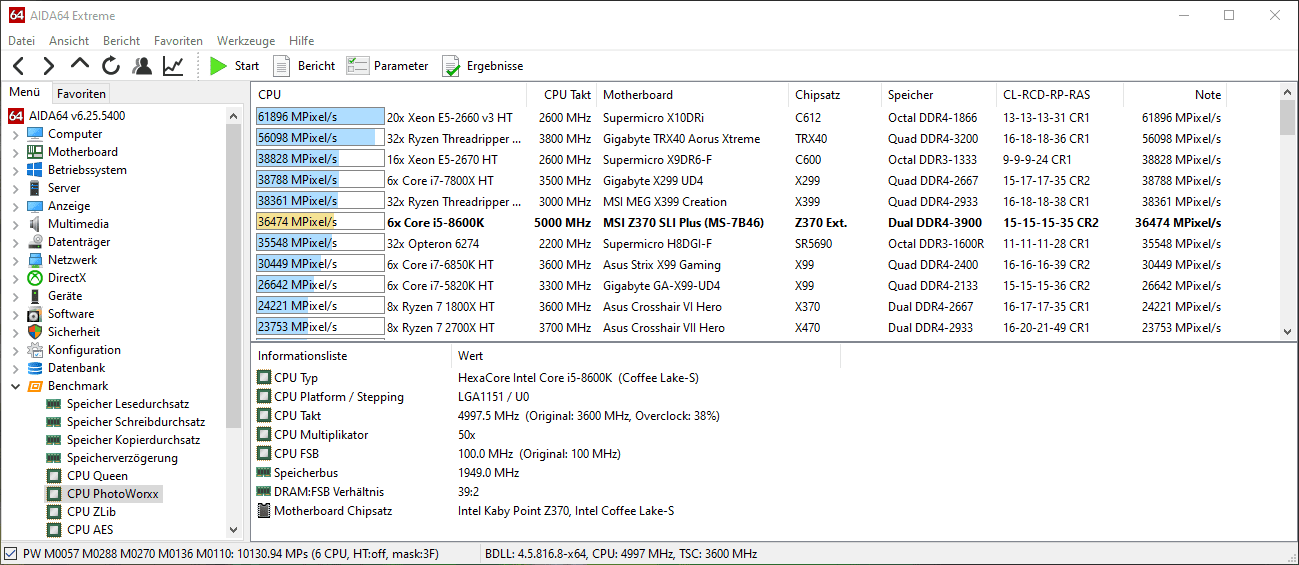This screenshot has width=1299, height=565.
Task: Click the Sicherheit shield icon
Action: 35,332
